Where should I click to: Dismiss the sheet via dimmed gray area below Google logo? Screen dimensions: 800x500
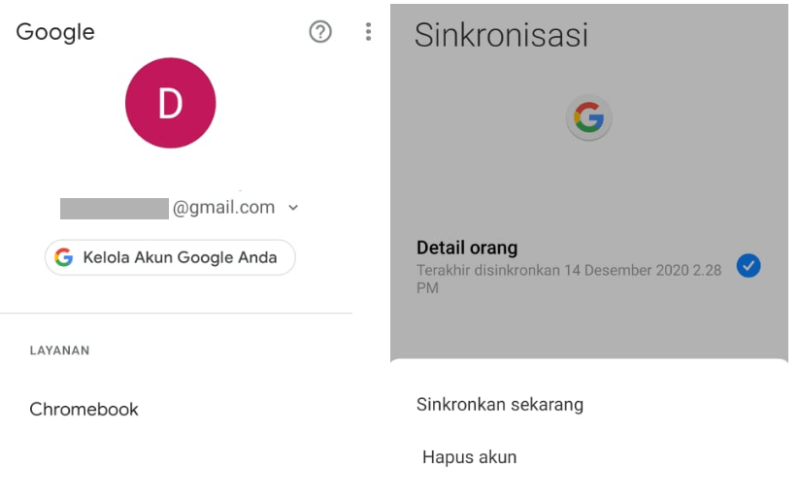pos(589,189)
